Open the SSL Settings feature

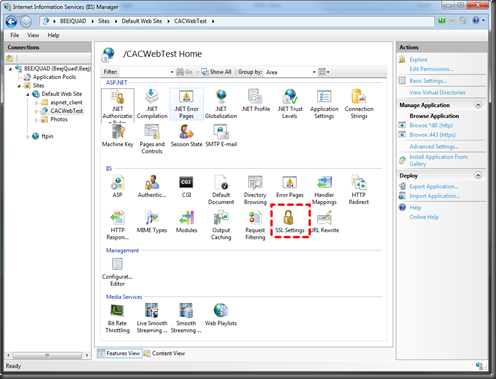pos(289,221)
